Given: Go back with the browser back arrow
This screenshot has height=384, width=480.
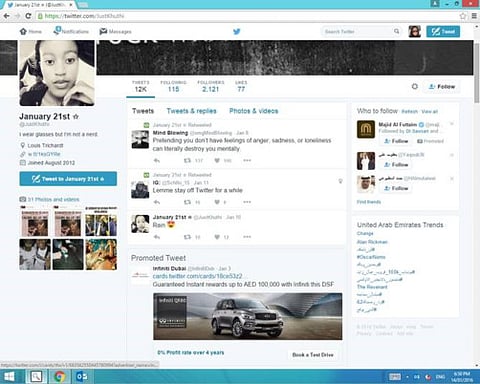Looking at the screenshot, I should [7, 16].
